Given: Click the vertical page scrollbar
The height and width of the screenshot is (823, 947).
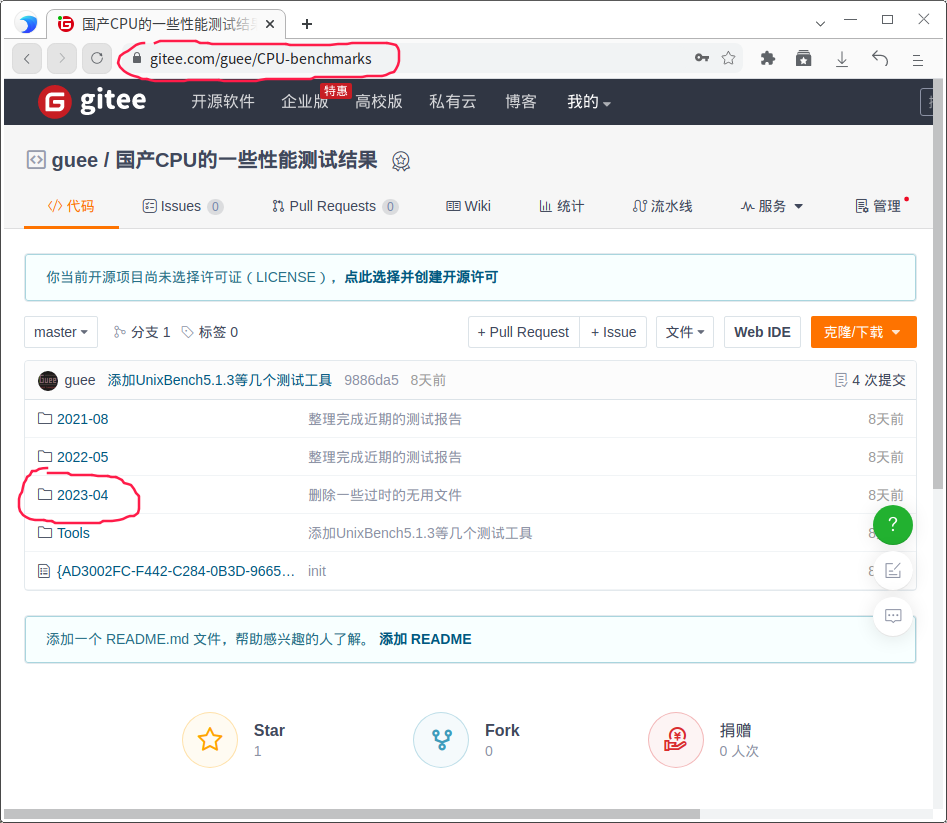Looking at the screenshot, I should point(938,284).
